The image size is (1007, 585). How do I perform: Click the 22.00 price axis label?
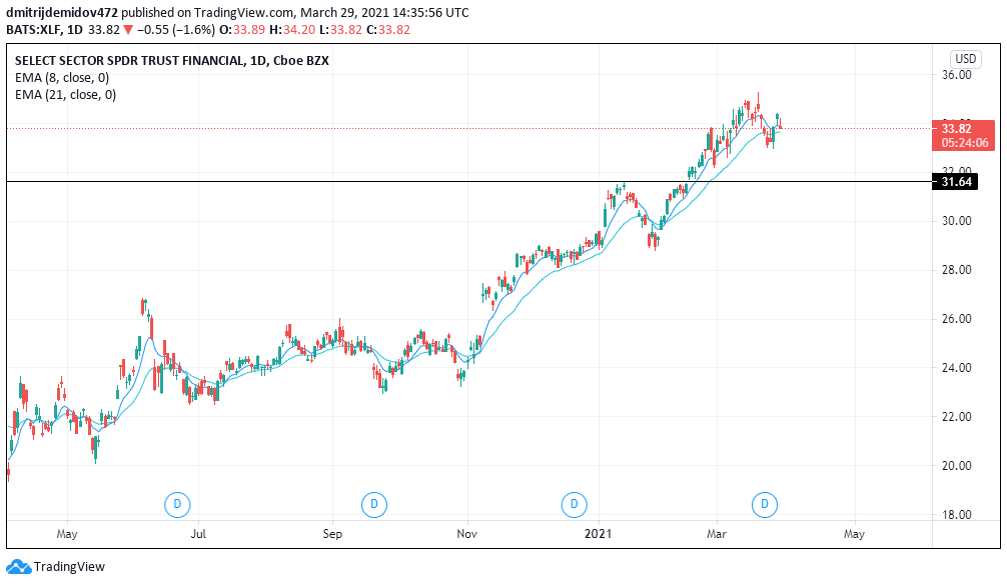coord(956,416)
